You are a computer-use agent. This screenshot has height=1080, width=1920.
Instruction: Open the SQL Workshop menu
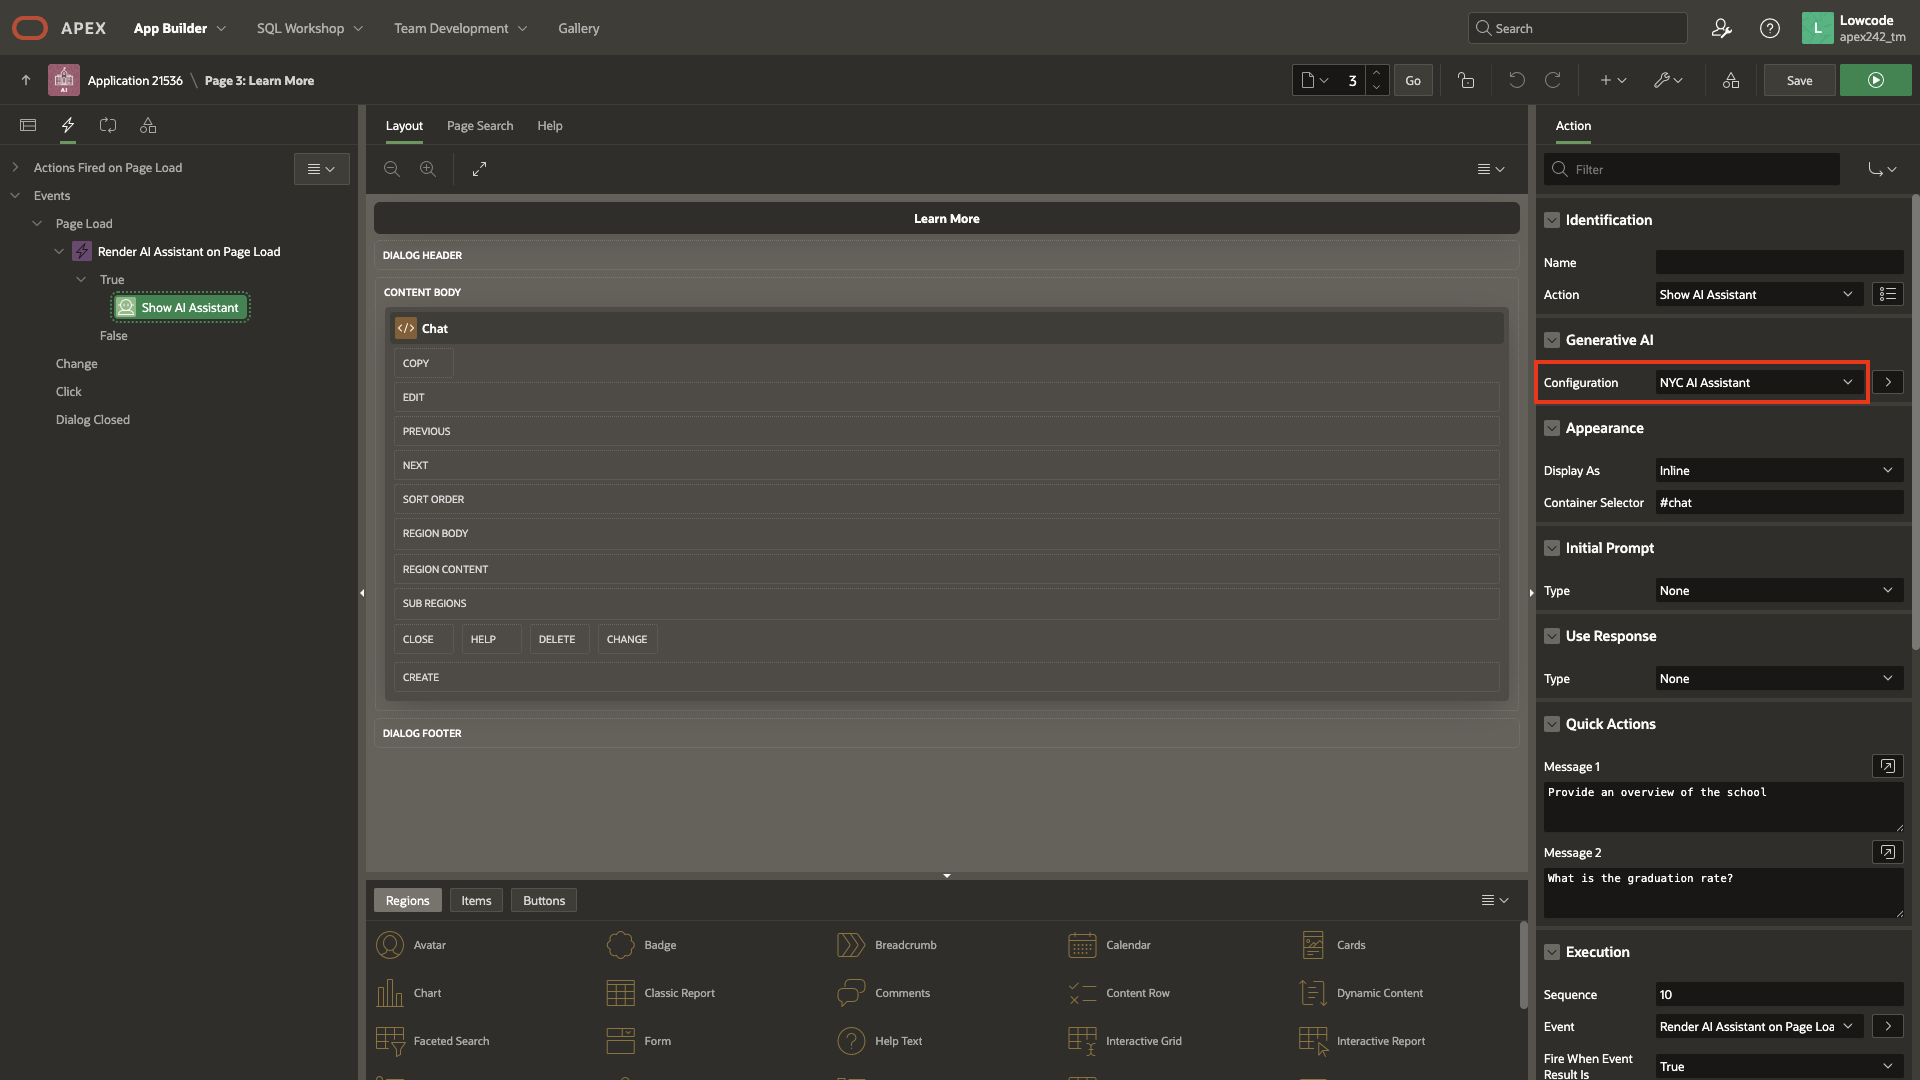coord(309,28)
